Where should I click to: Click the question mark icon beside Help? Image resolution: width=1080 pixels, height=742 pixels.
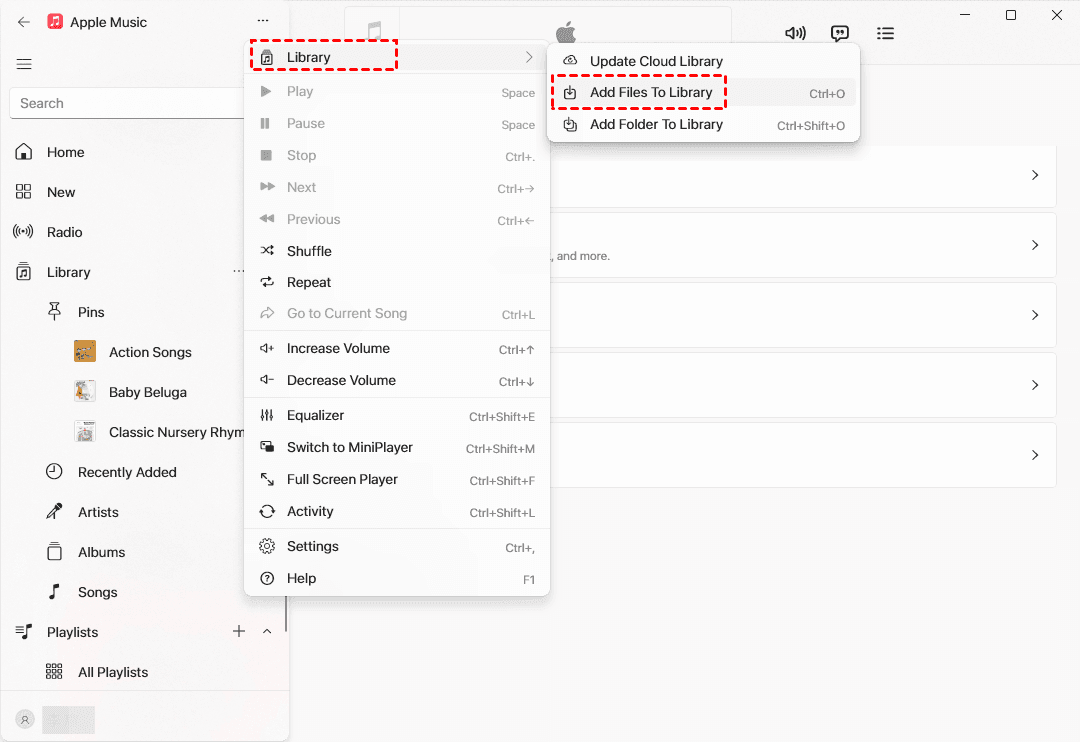pos(267,579)
